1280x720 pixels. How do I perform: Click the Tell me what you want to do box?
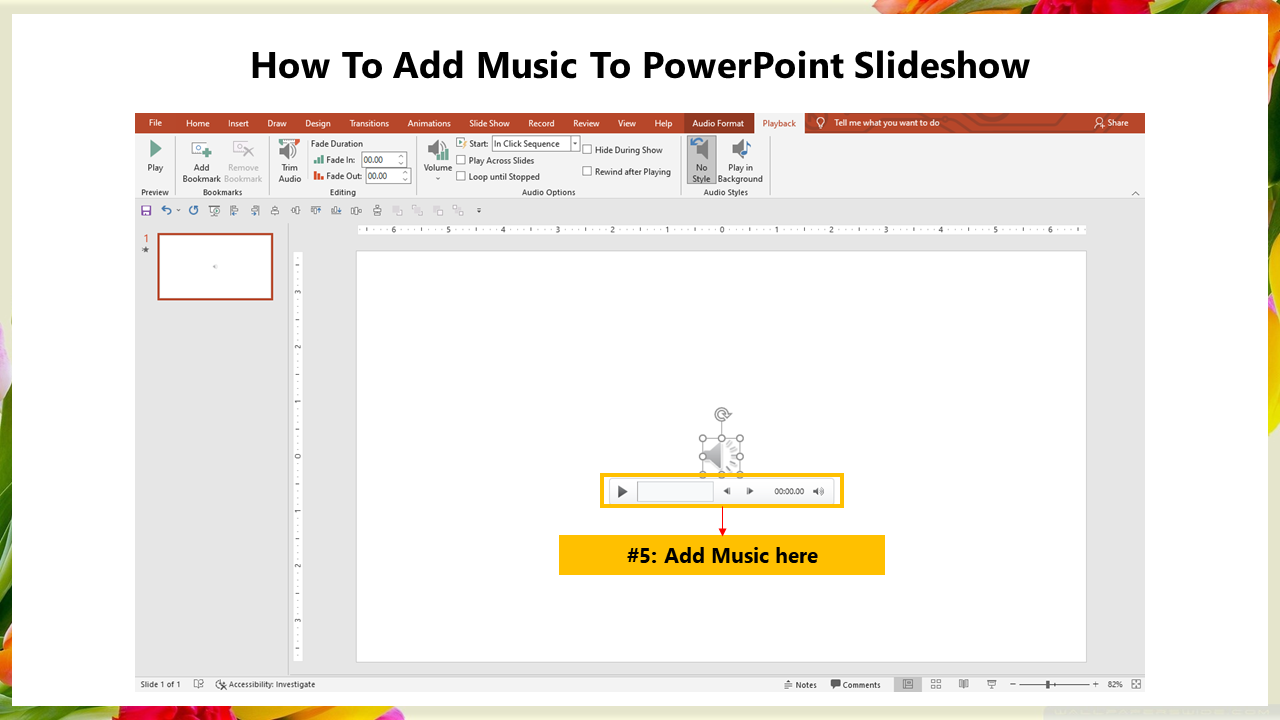[x=887, y=123]
